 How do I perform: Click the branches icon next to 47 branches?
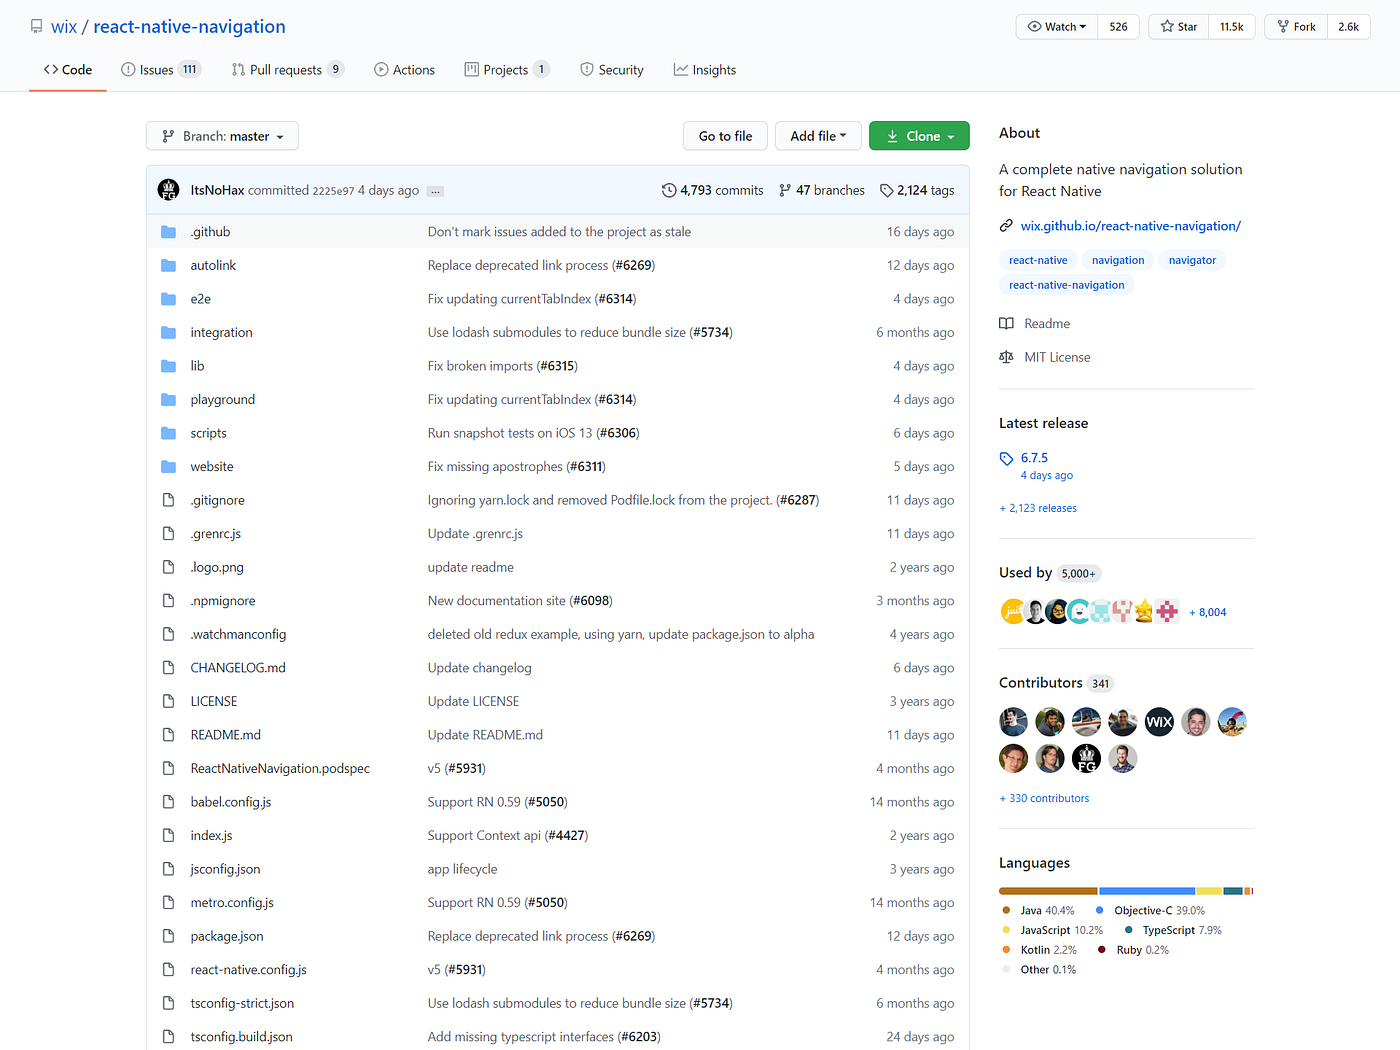[786, 190]
